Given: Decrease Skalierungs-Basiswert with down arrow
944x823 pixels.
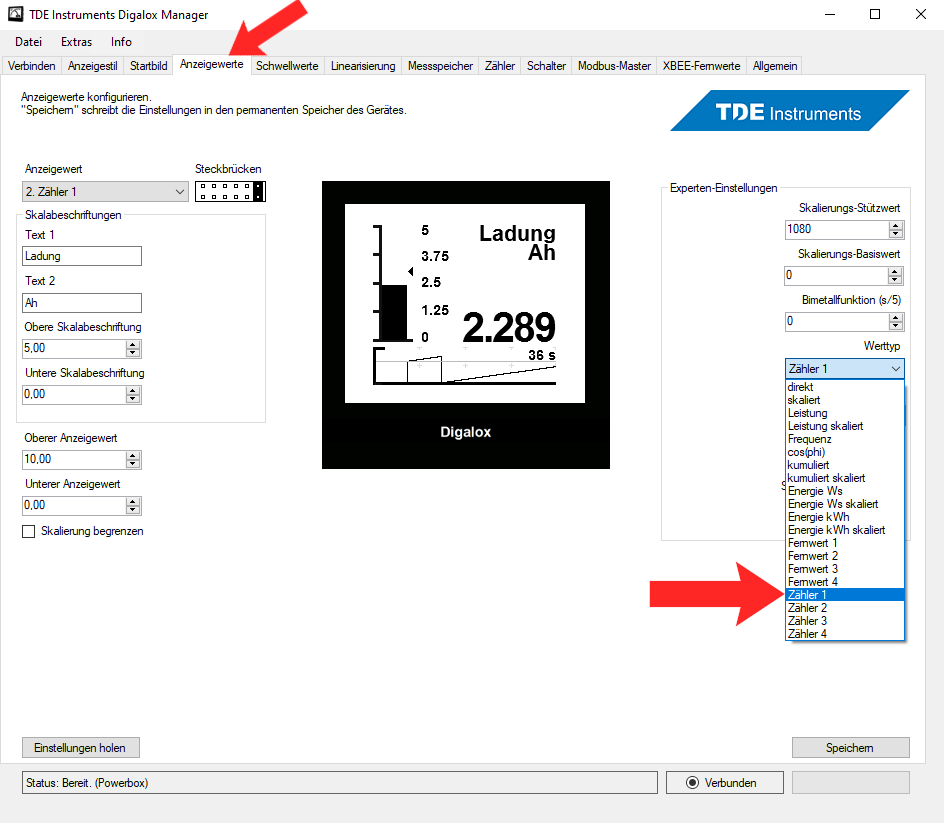Looking at the screenshot, I should 896,280.
